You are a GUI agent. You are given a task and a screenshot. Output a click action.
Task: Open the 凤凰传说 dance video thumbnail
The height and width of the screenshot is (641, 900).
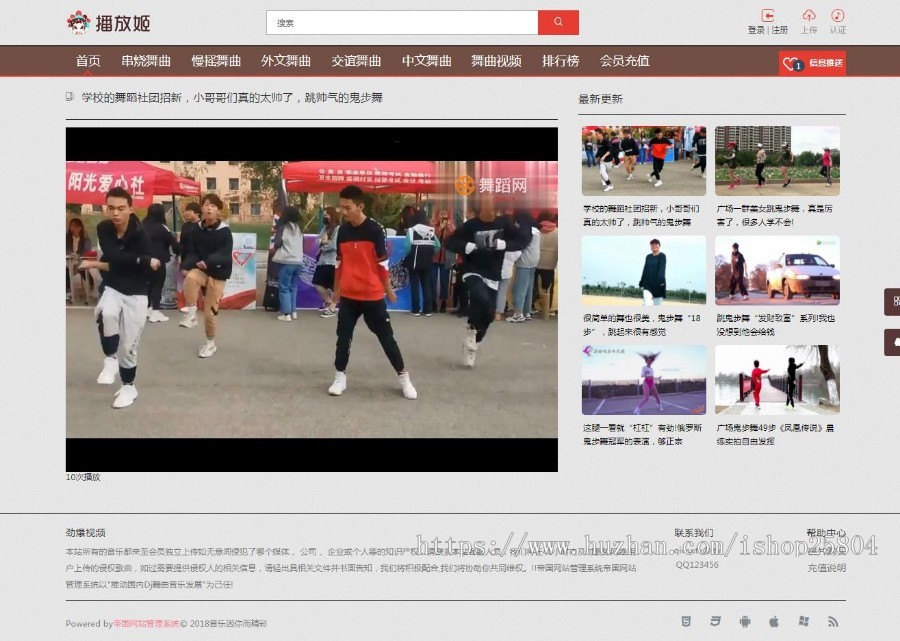[x=777, y=382]
